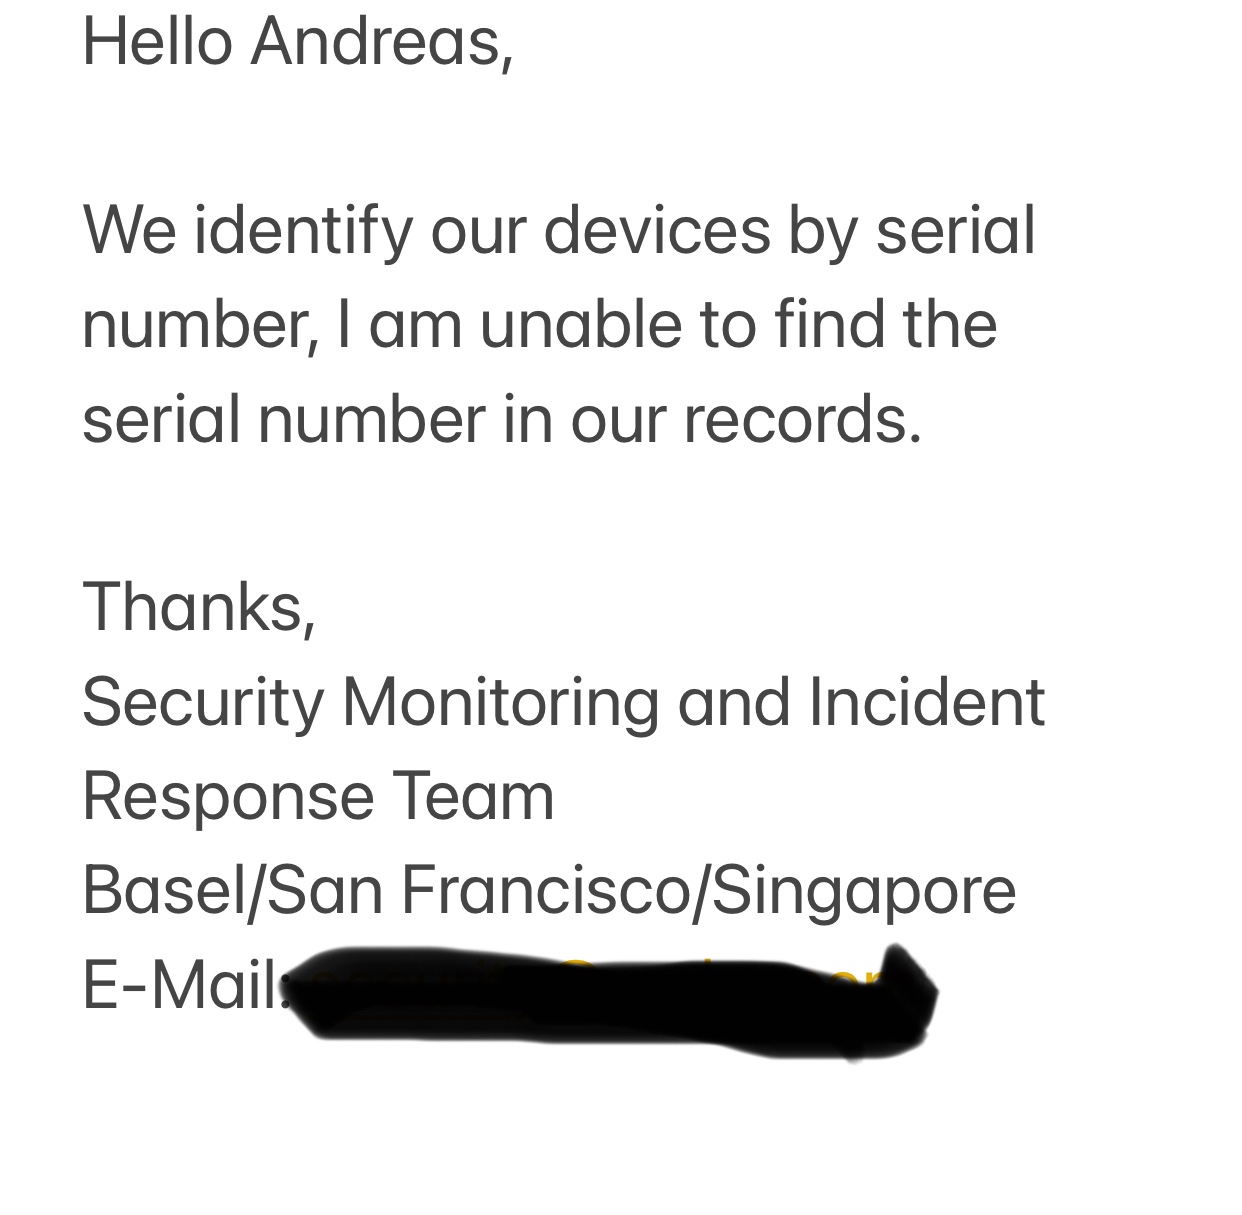Click the word Team in signature

472,796
